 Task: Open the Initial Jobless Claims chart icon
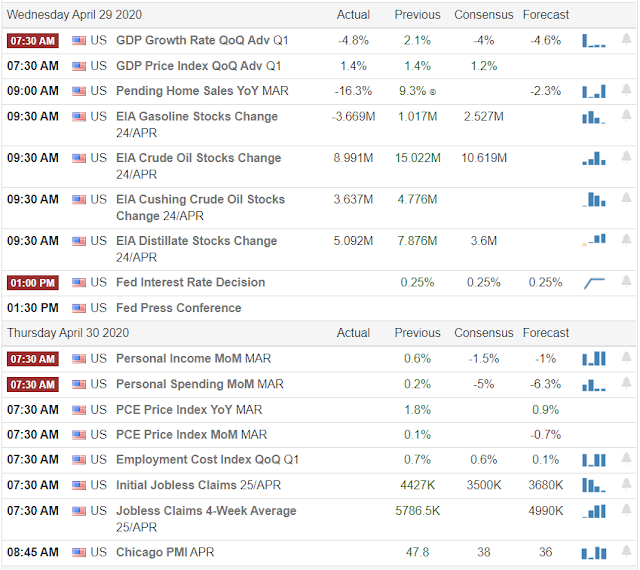pos(594,485)
